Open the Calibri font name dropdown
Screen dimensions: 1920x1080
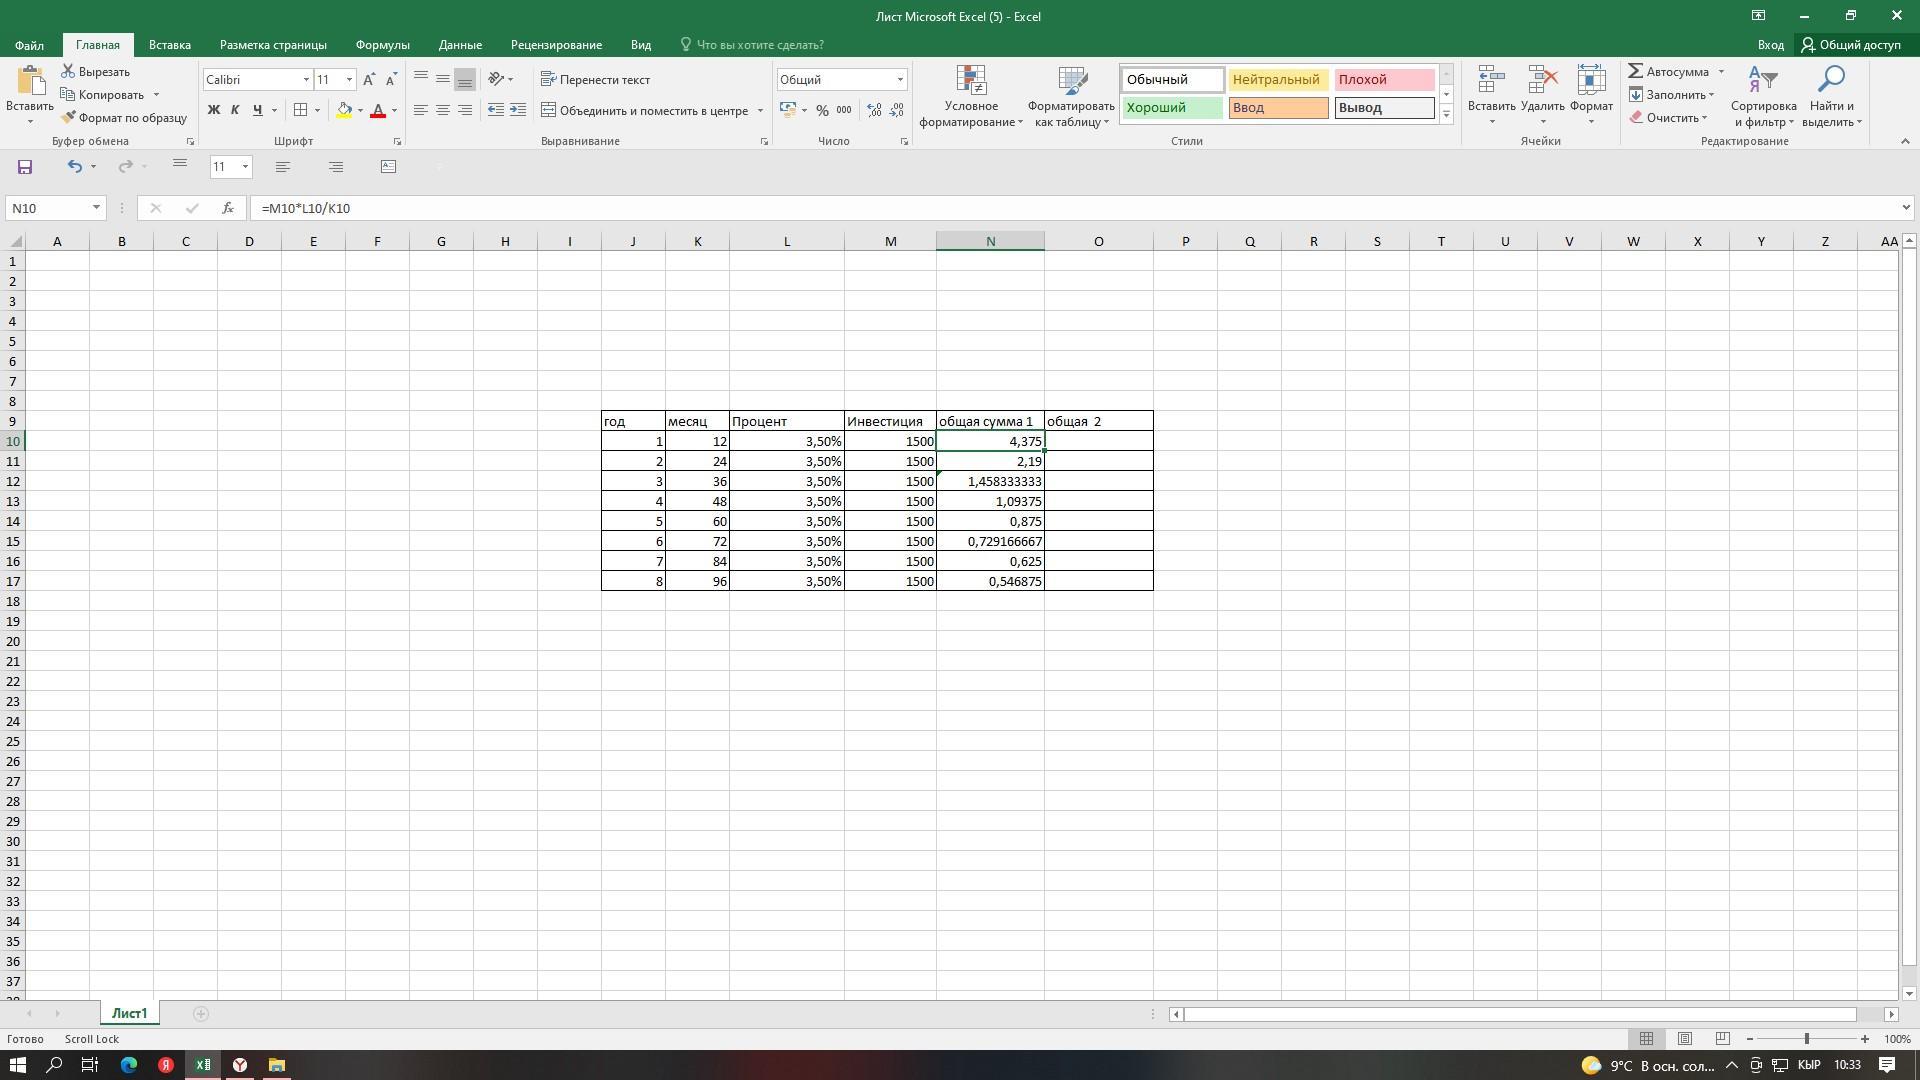(x=306, y=80)
